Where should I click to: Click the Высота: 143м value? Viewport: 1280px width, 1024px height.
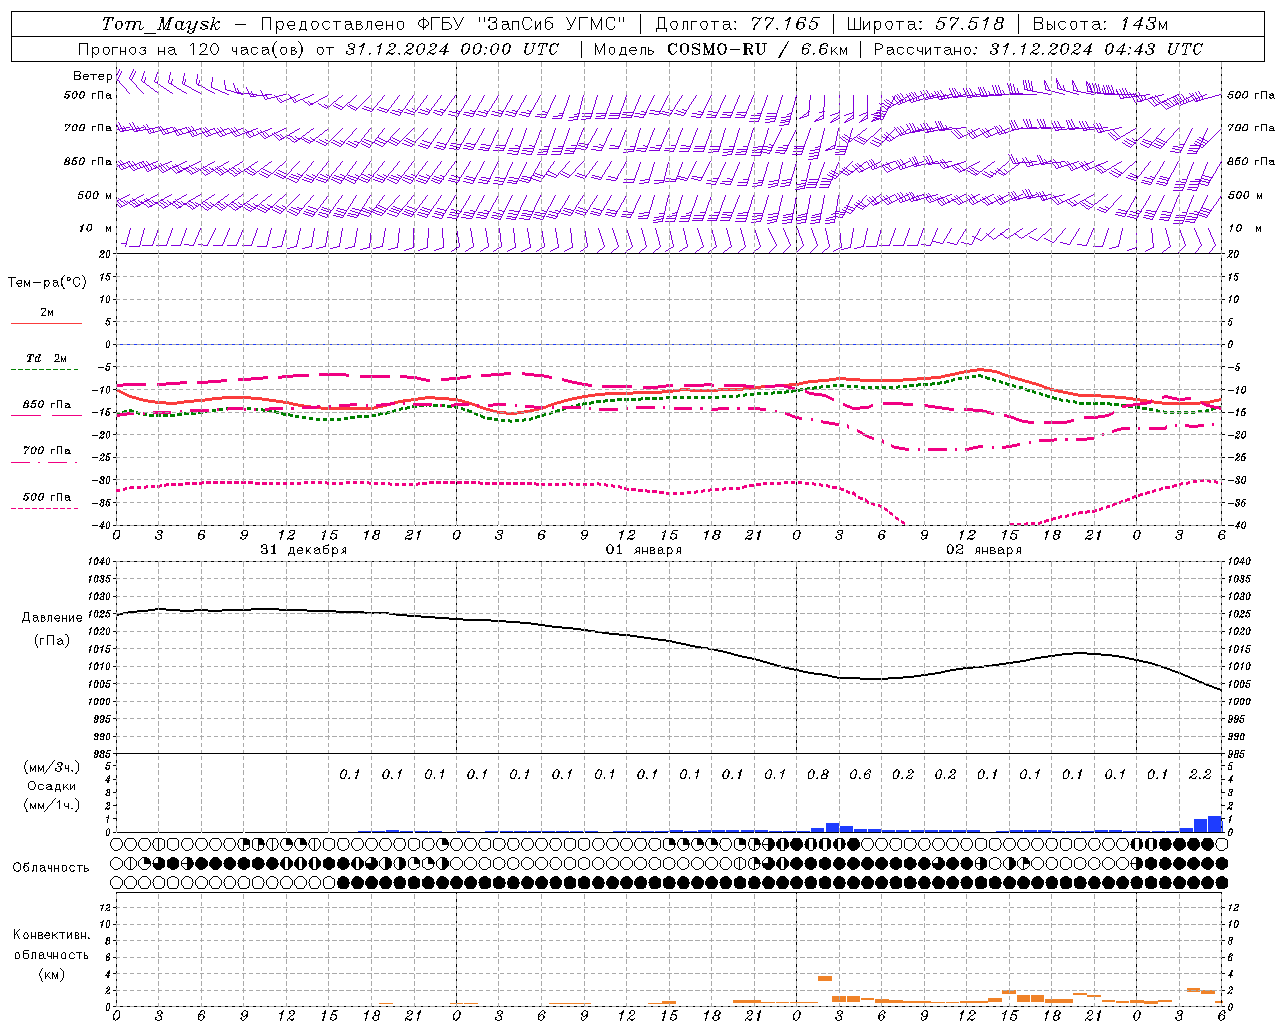point(1100,24)
